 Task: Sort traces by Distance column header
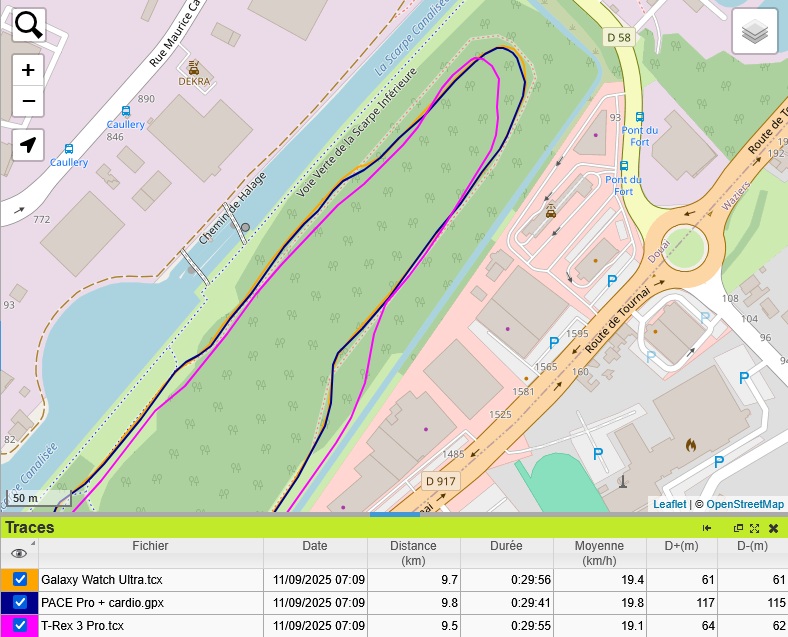point(413,553)
